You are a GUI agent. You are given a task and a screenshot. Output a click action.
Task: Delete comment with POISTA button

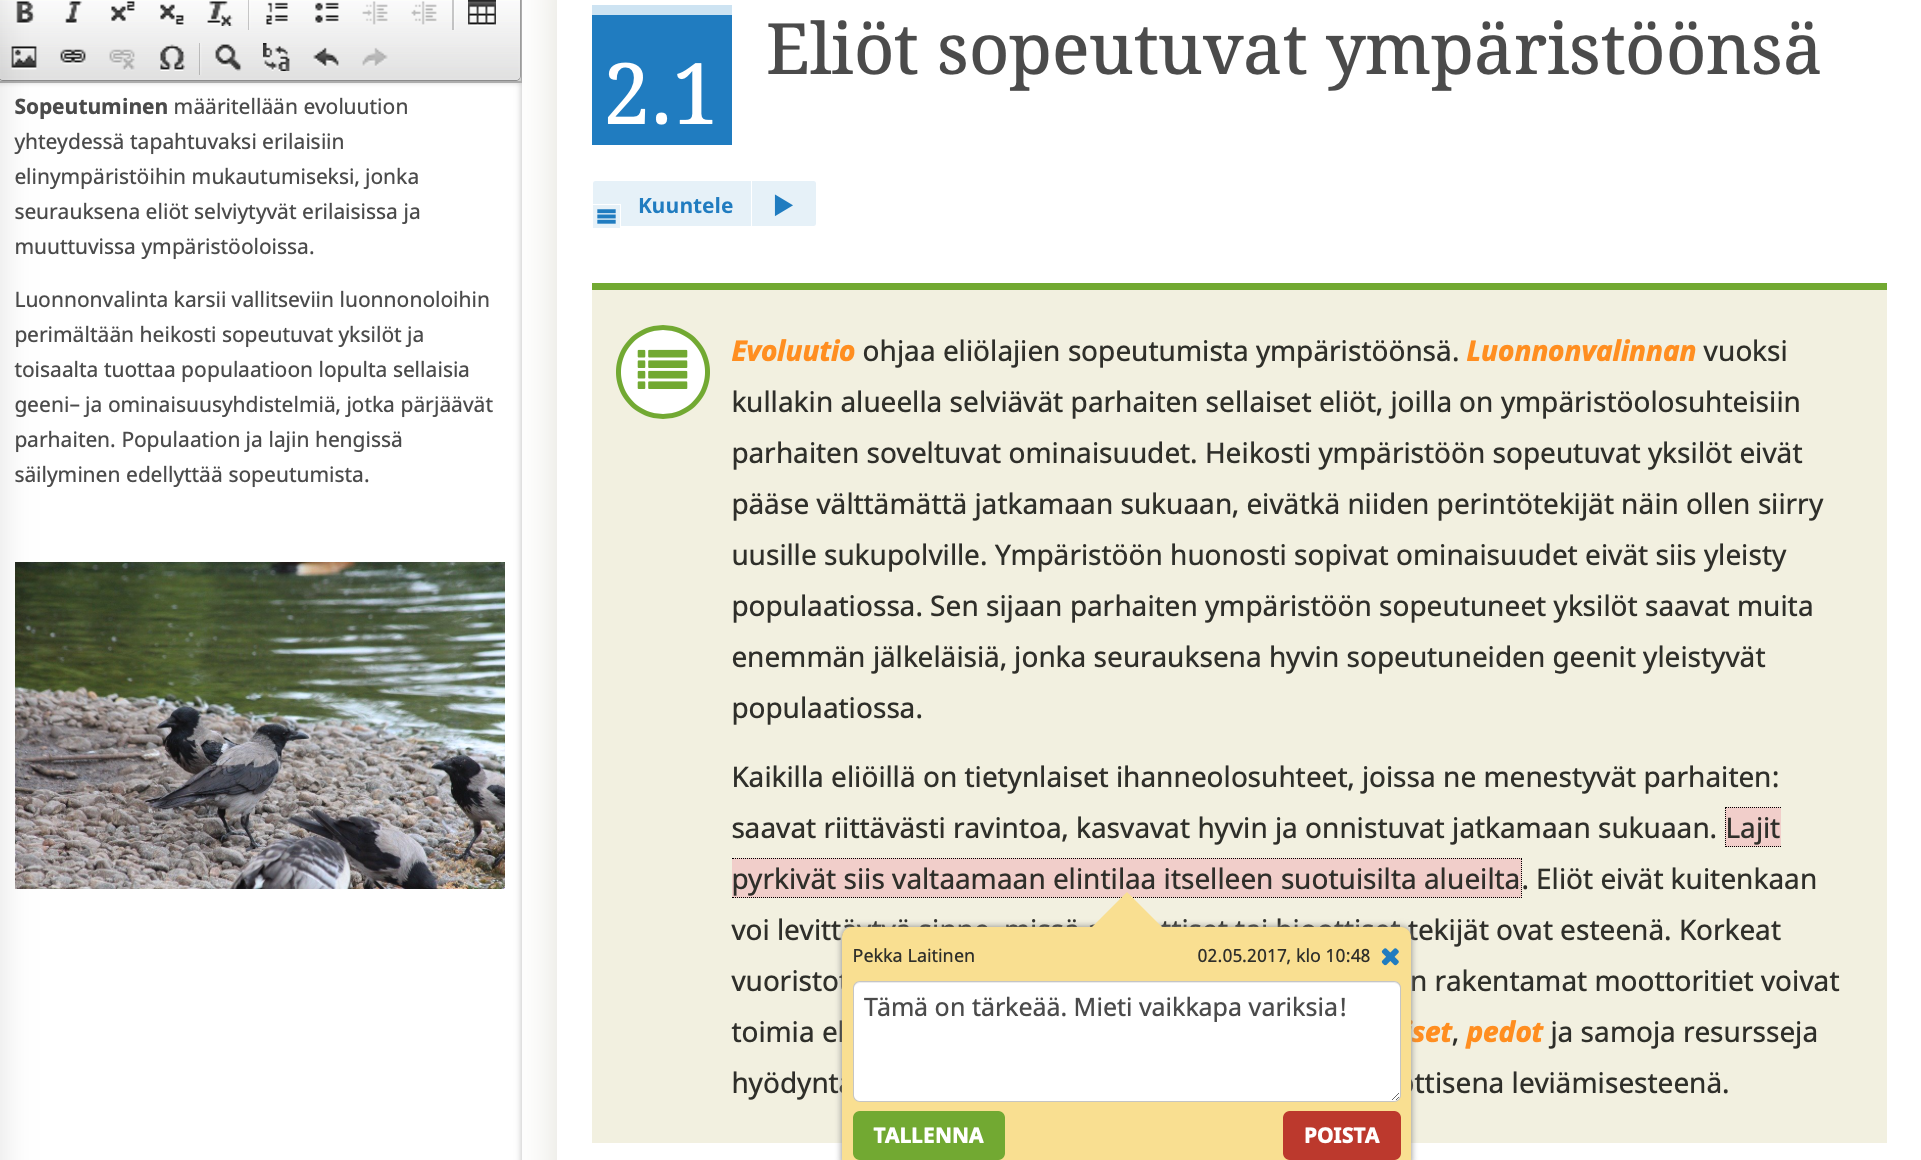tap(1341, 1135)
